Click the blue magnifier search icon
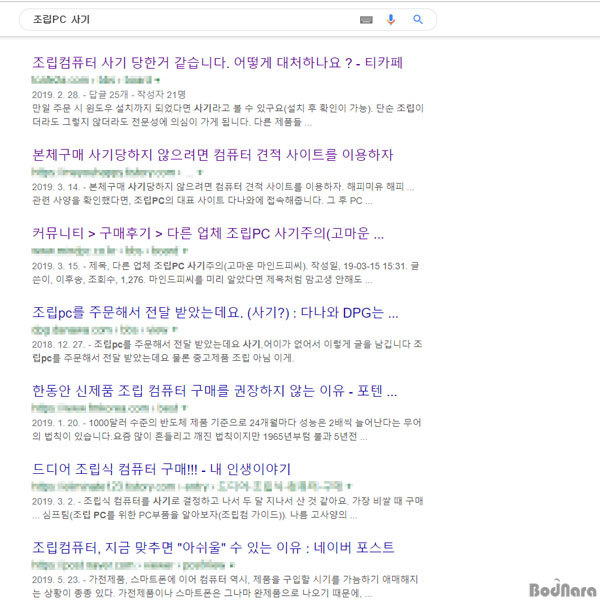The height and width of the screenshot is (600, 600). pos(418,19)
